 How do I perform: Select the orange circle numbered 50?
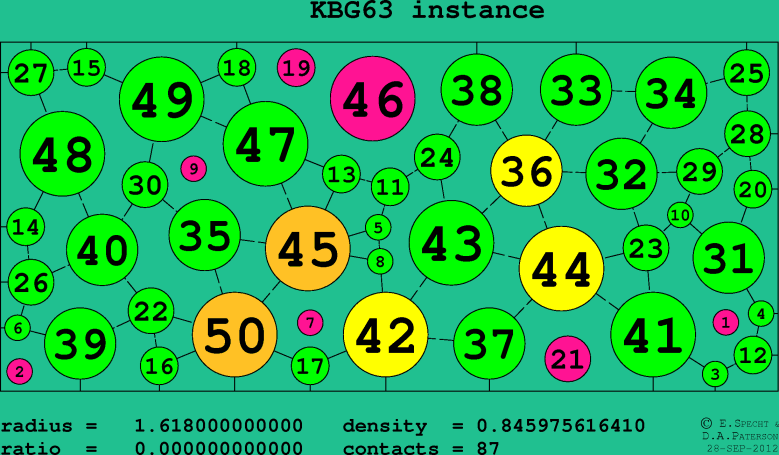click(234, 335)
